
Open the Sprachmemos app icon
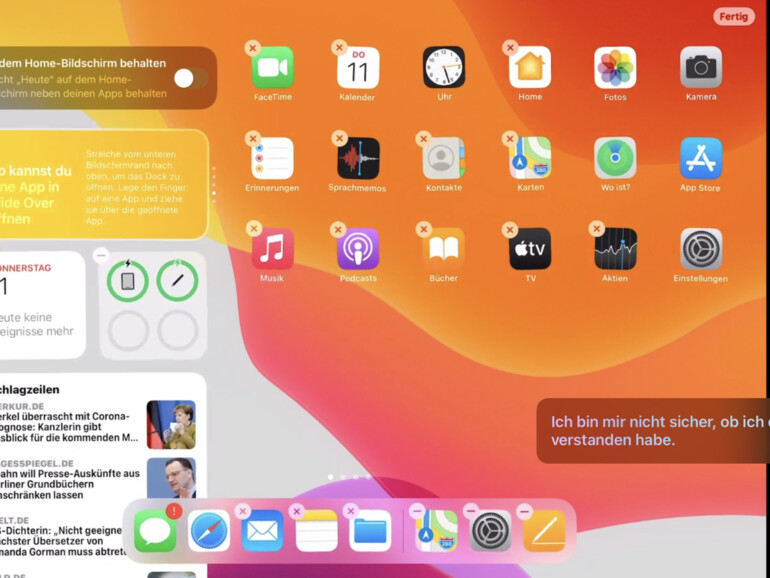coord(358,158)
